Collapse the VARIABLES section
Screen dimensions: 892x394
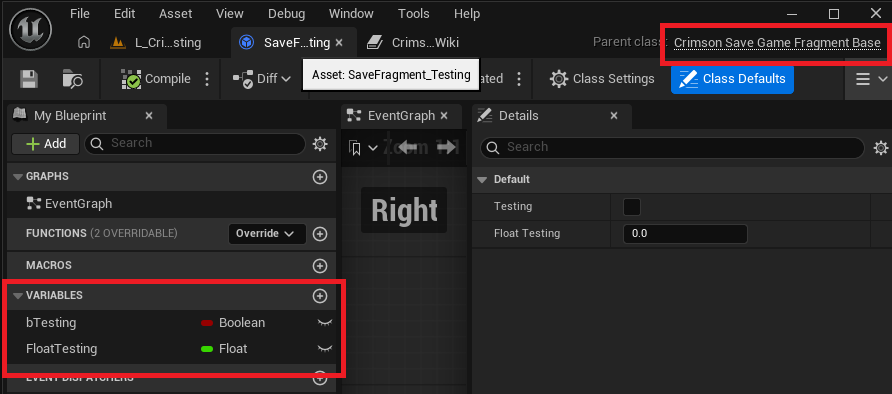point(18,296)
